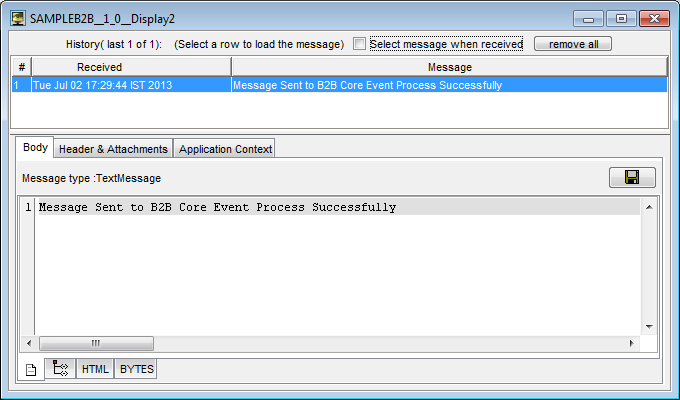Open the tree structure view icon tab
Viewport: 680px width, 400px height.
click(x=59, y=370)
